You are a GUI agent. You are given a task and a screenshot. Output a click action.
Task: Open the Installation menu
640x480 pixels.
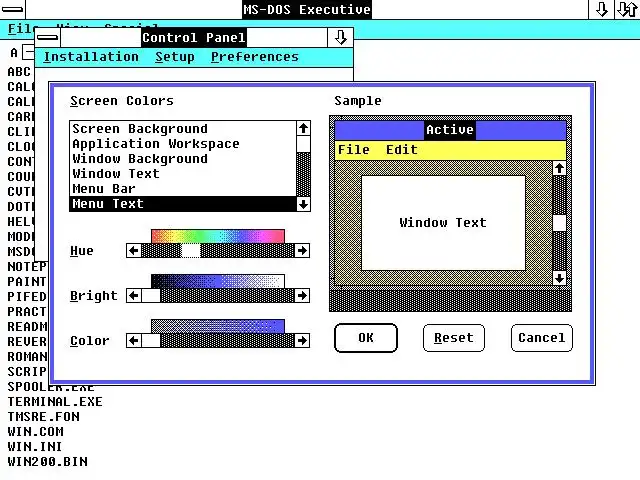pyautogui.click(x=91, y=57)
